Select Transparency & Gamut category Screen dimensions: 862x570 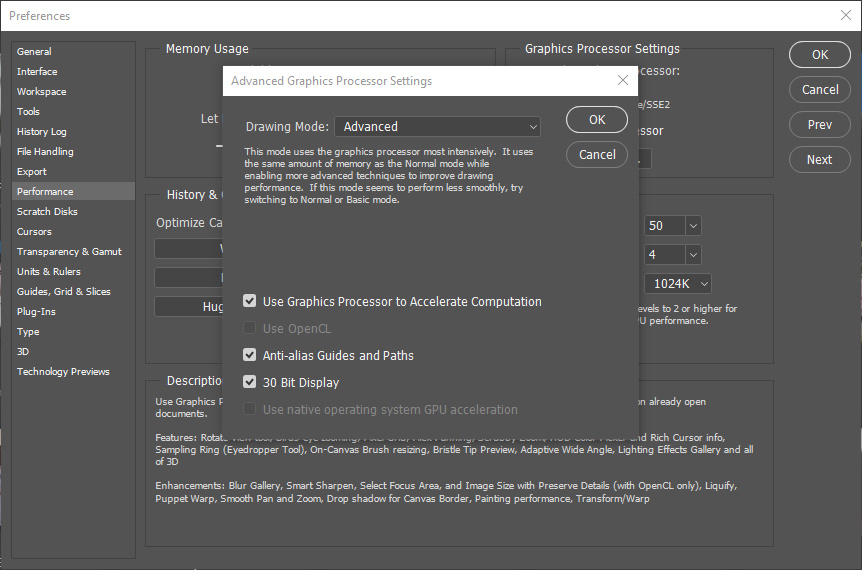coord(73,251)
